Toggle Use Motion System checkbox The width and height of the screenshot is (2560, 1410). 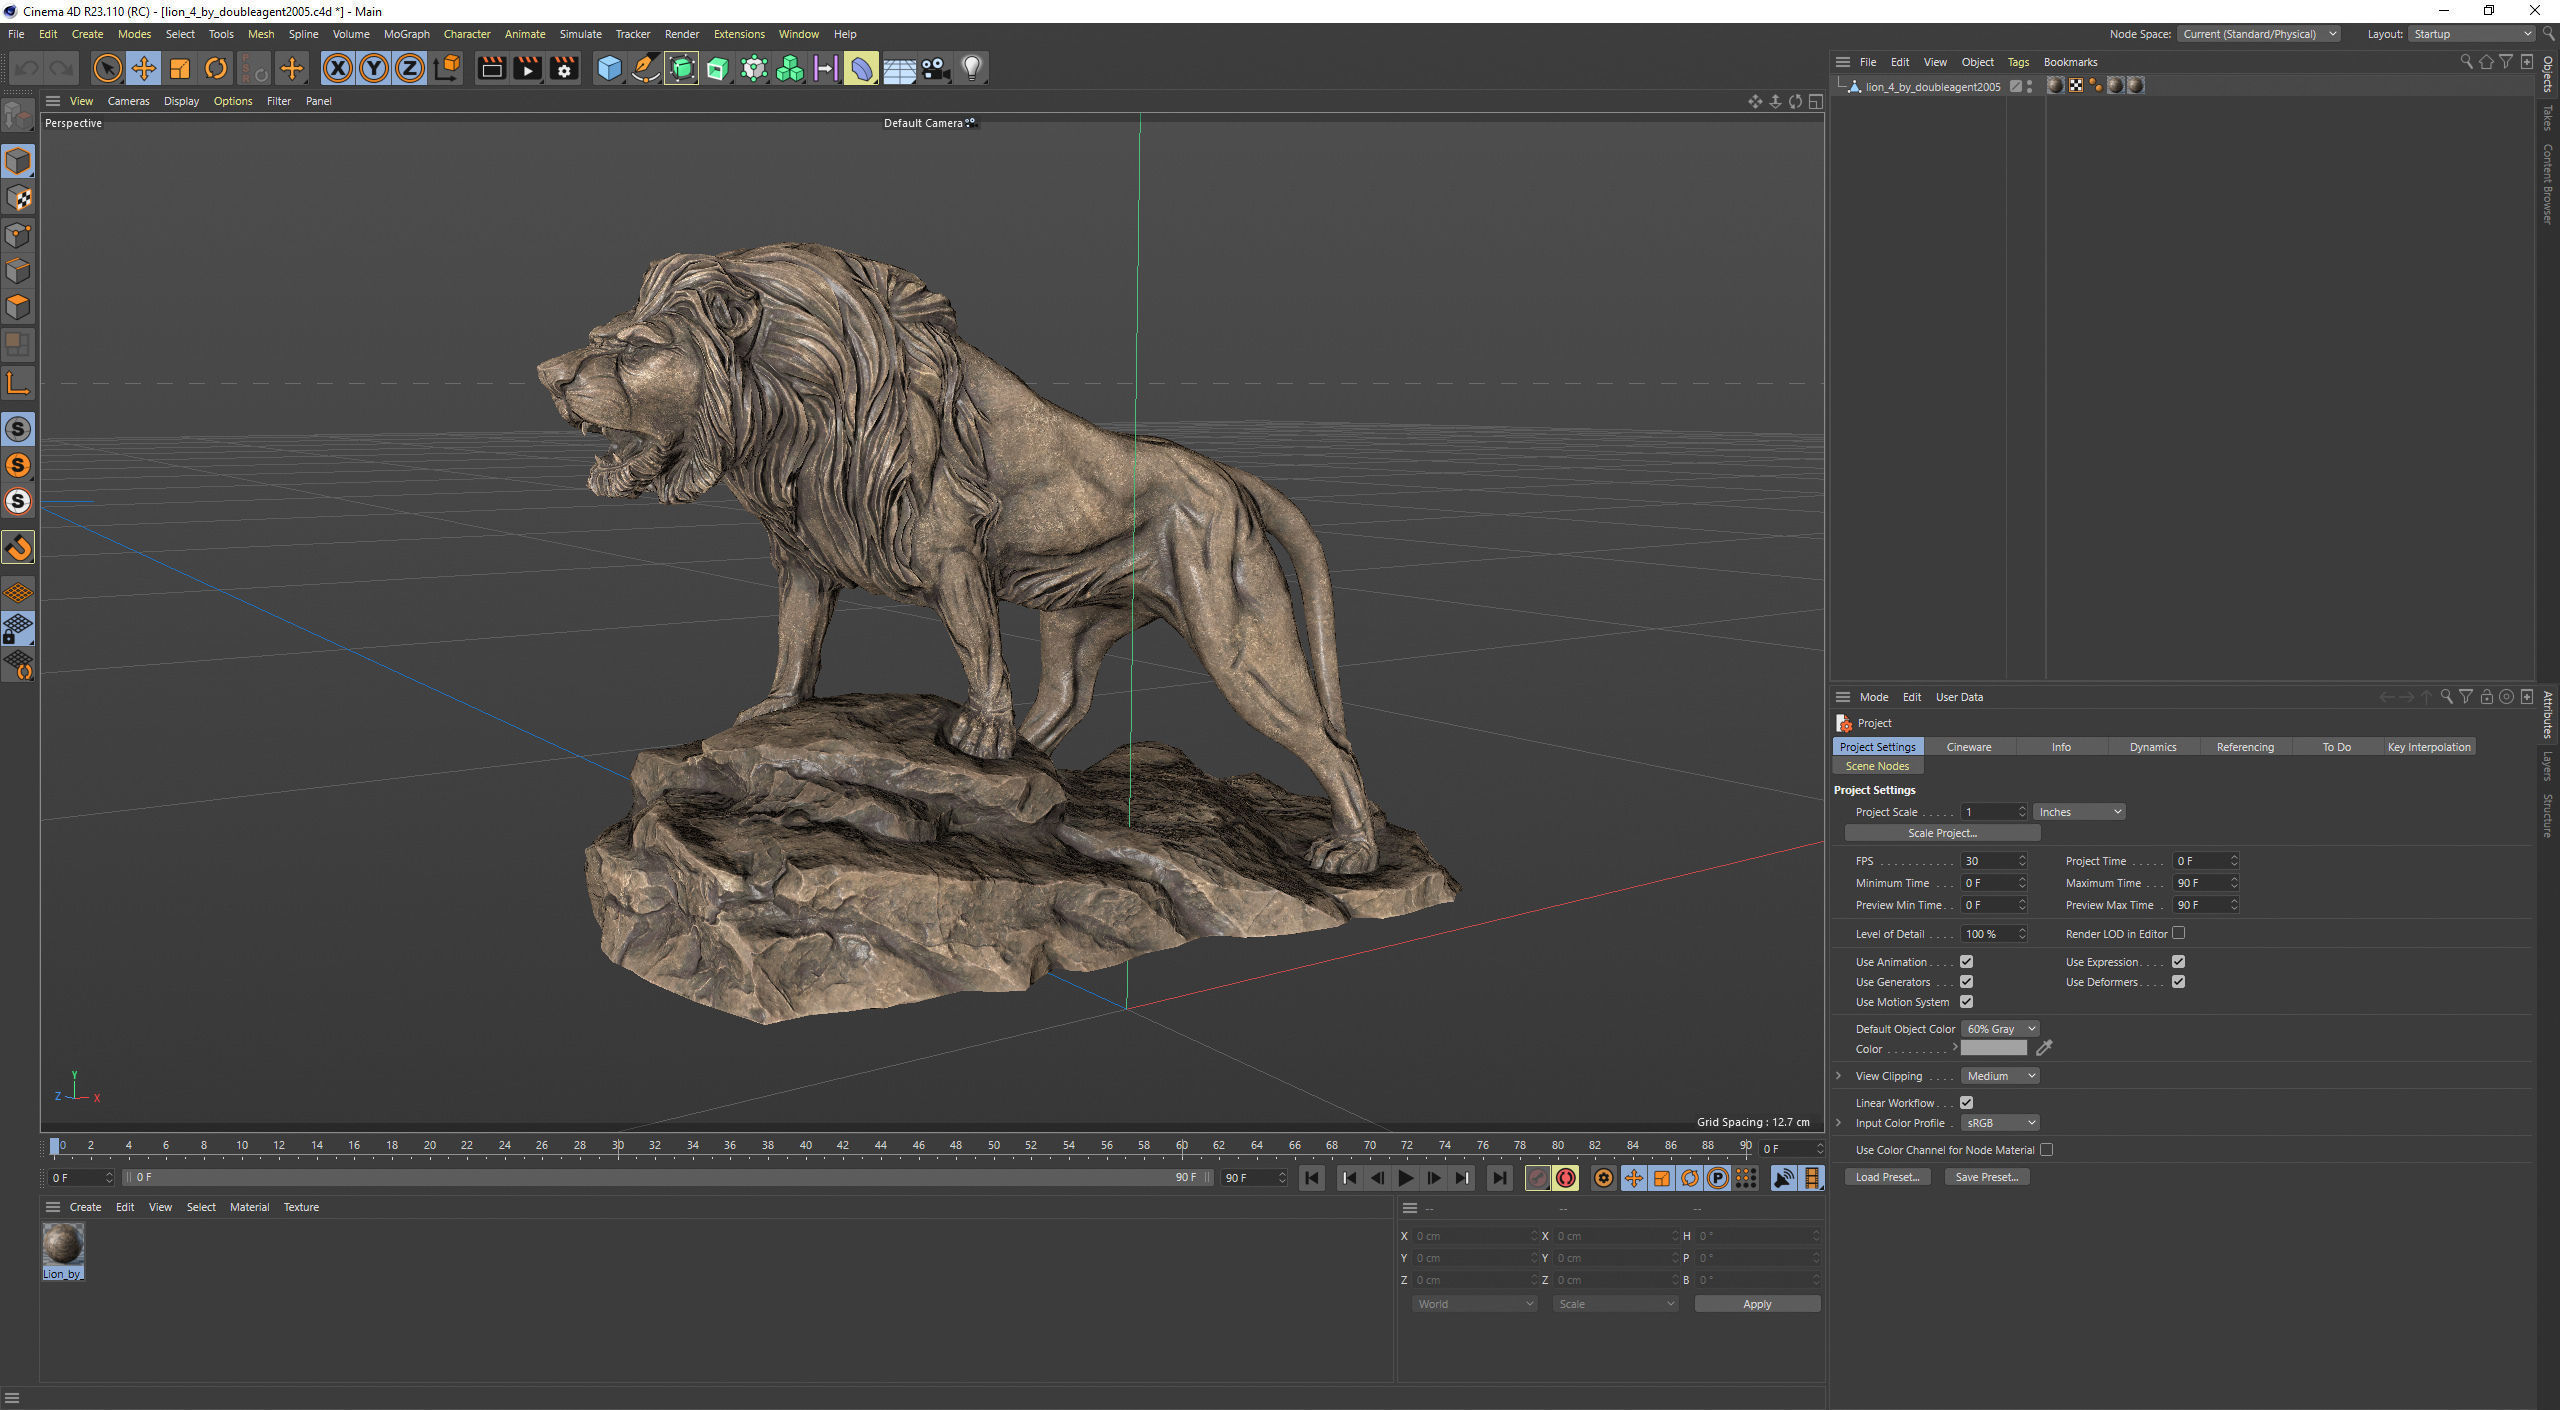coord(1966,1002)
